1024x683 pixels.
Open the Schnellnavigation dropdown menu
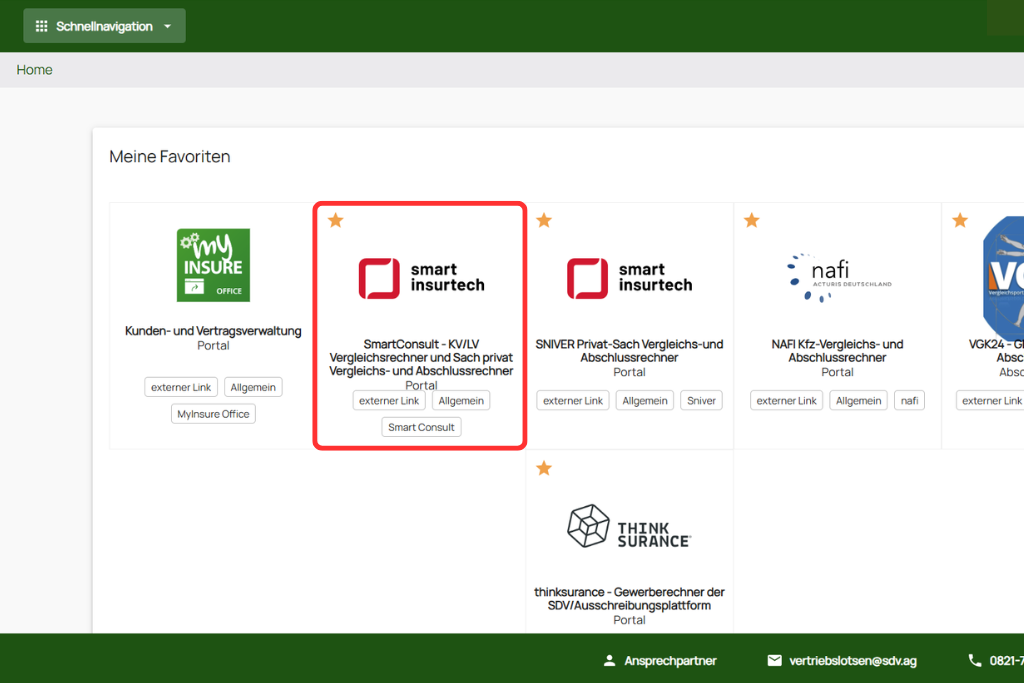tap(104, 26)
